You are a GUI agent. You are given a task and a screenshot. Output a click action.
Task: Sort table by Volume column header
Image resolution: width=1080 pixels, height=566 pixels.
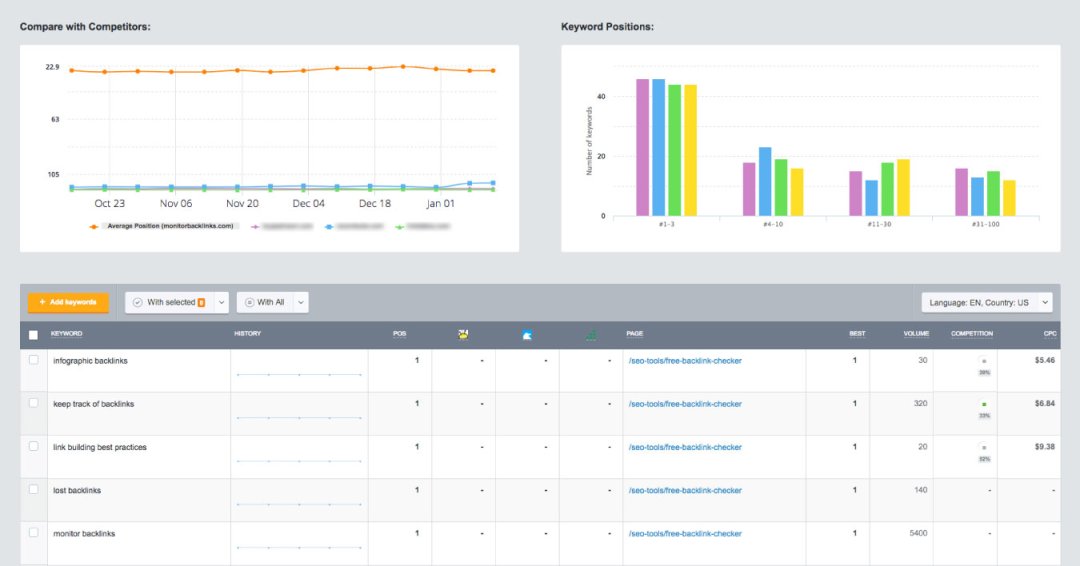(x=916, y=334)
